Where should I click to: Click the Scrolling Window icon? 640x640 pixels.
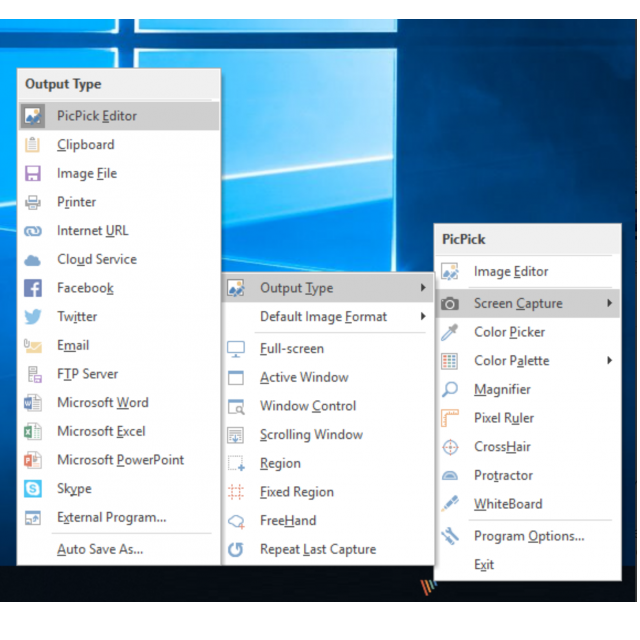(x=236, y=435)
